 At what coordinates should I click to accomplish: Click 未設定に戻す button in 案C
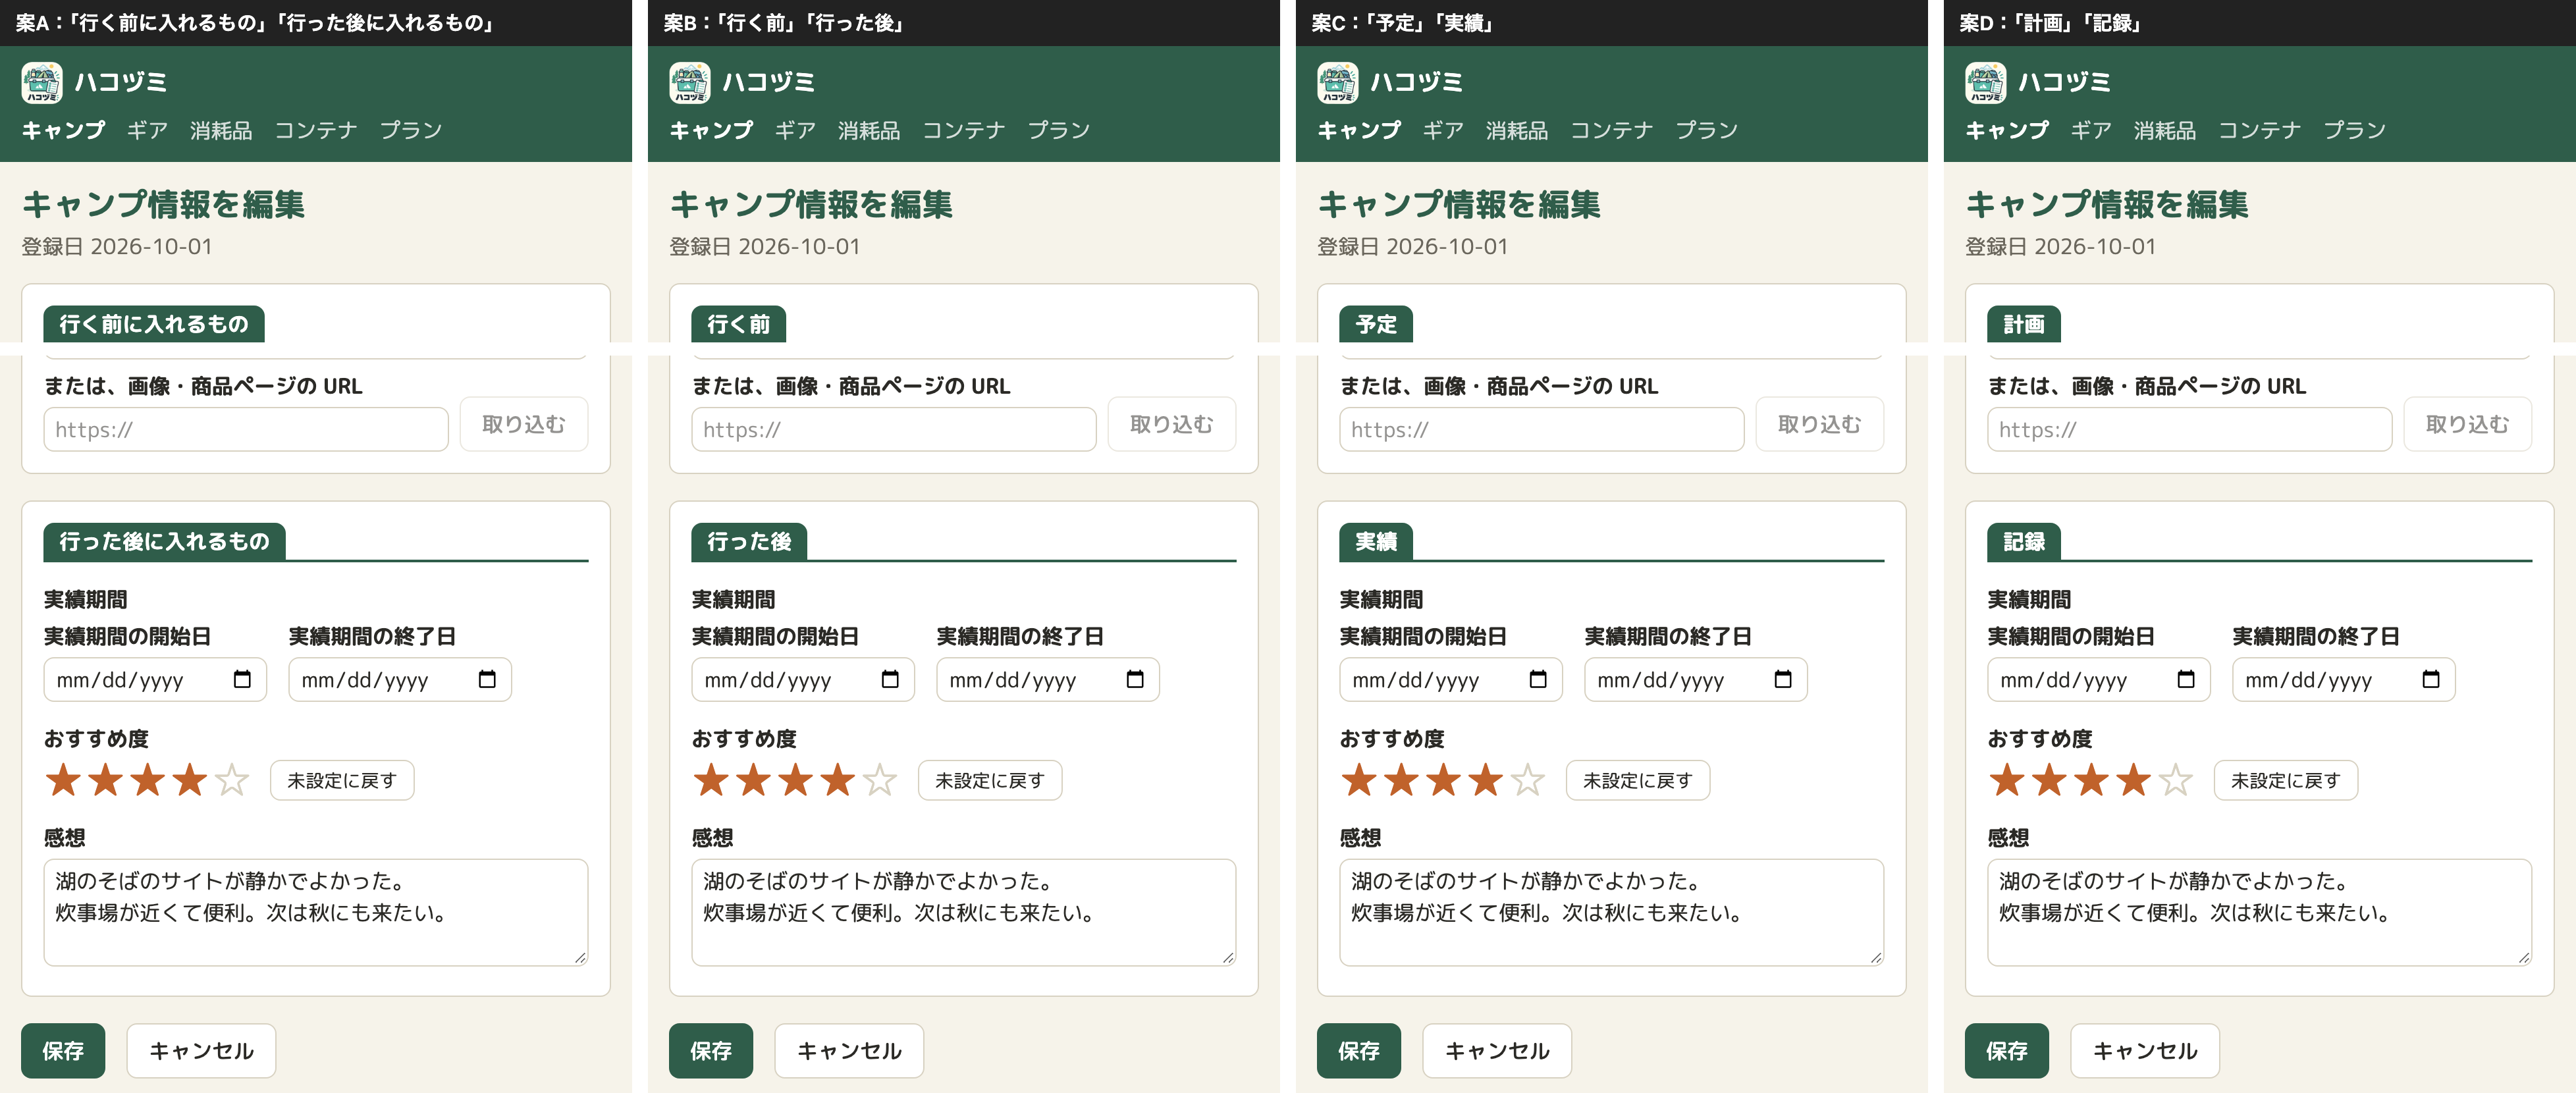coord(1637,780)
